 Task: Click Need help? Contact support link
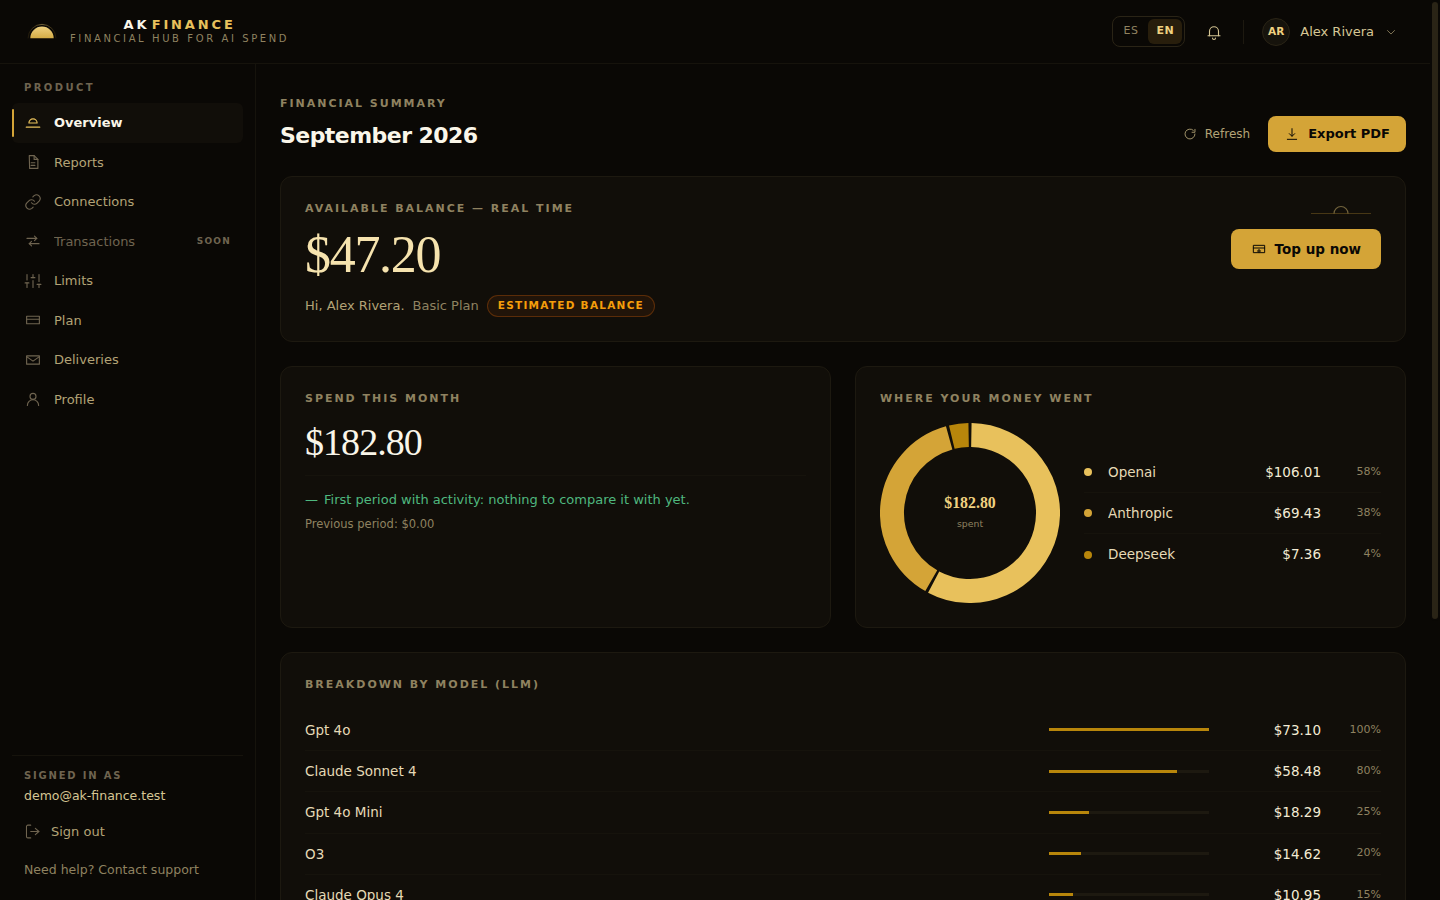(111, 870)
